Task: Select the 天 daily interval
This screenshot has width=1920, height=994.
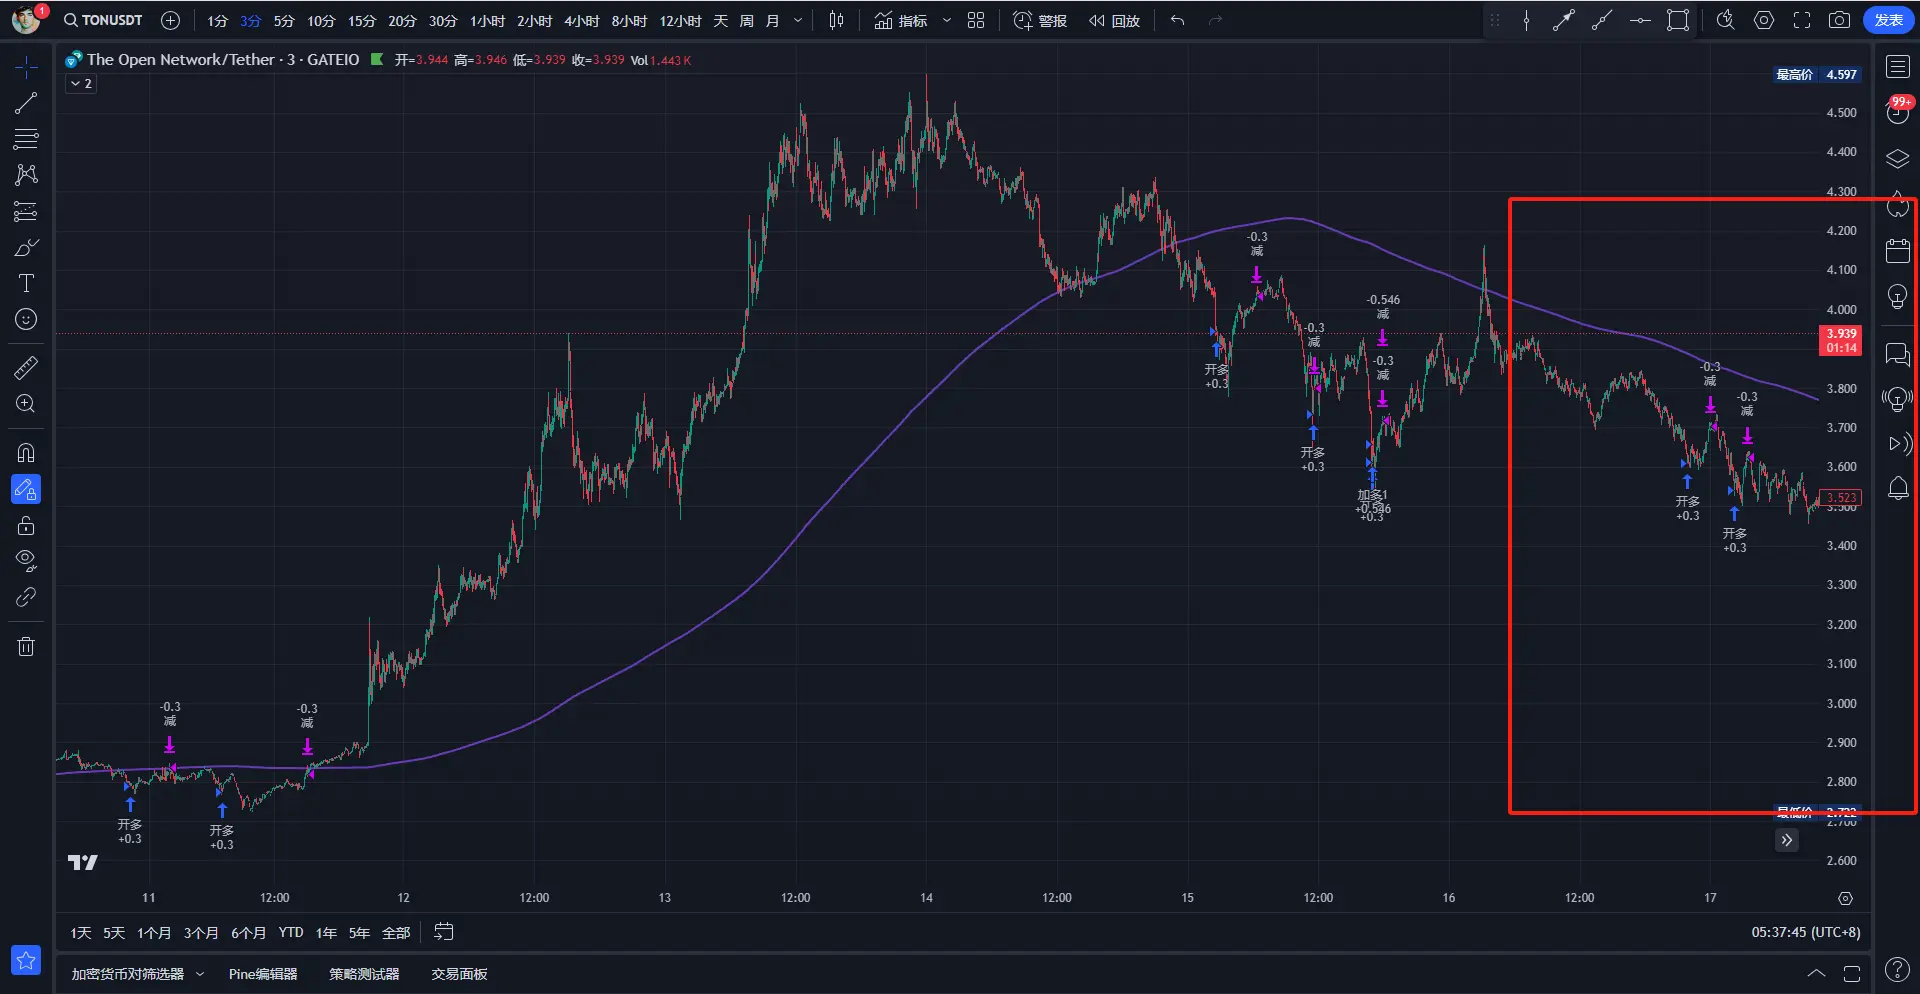Action: pos(720,21)
